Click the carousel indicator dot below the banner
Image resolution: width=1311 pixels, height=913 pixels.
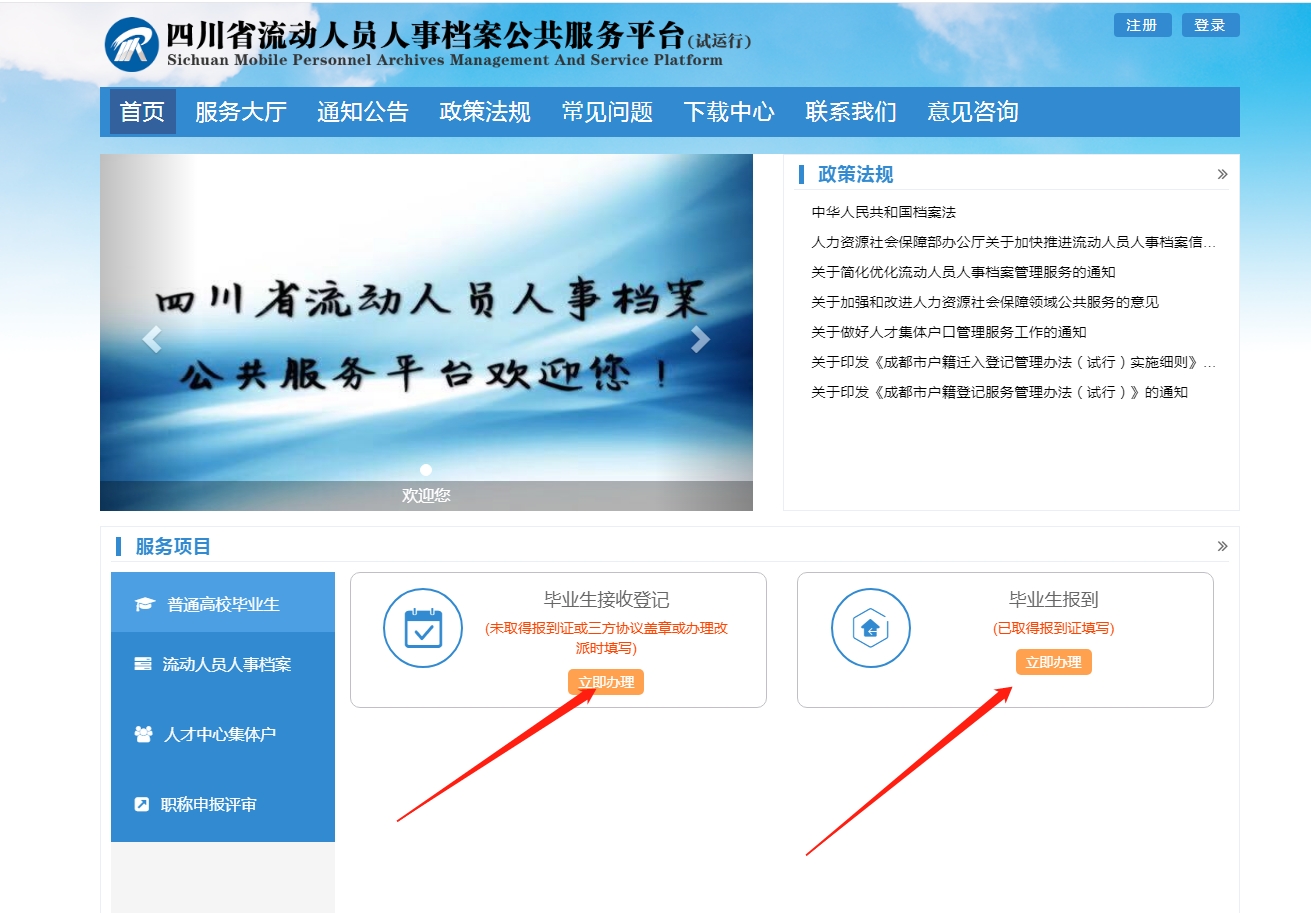click(x=425, y=468)
